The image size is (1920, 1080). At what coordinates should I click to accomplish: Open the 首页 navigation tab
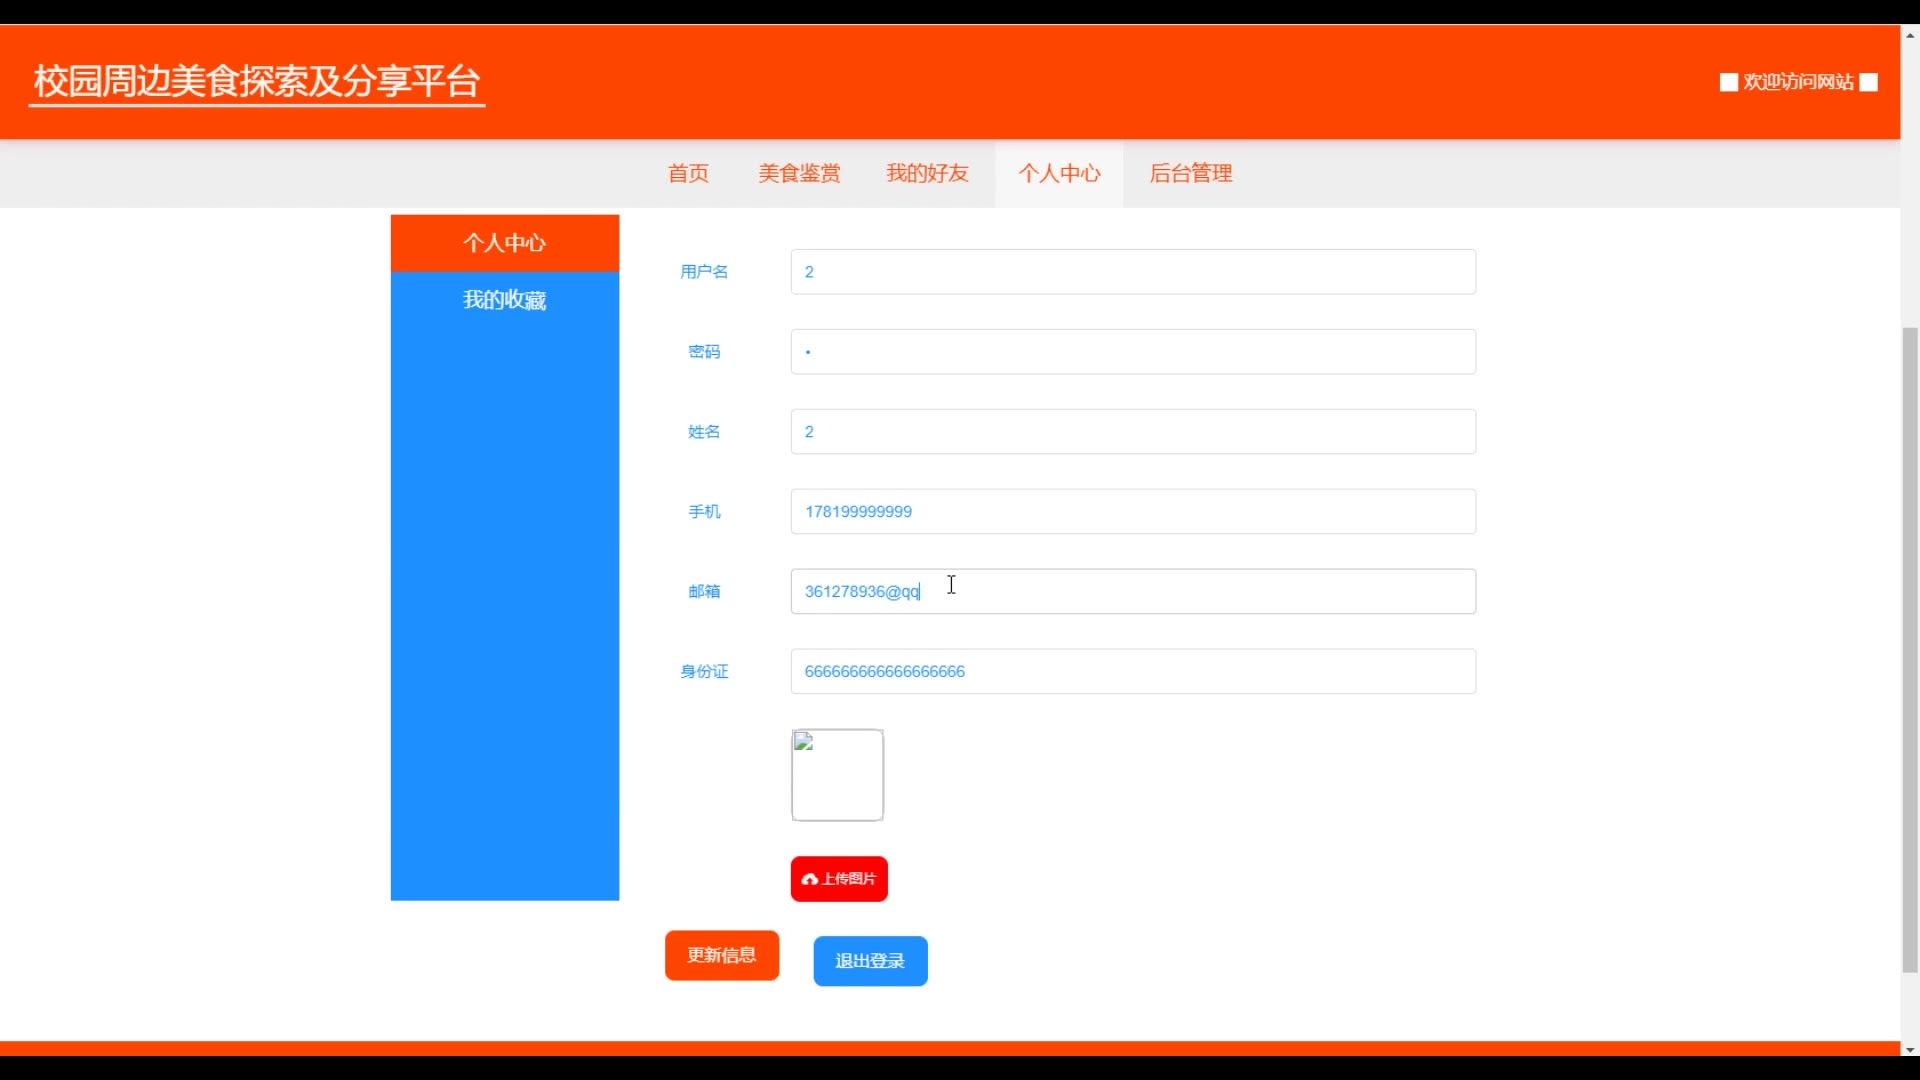[x=688, y=174]
